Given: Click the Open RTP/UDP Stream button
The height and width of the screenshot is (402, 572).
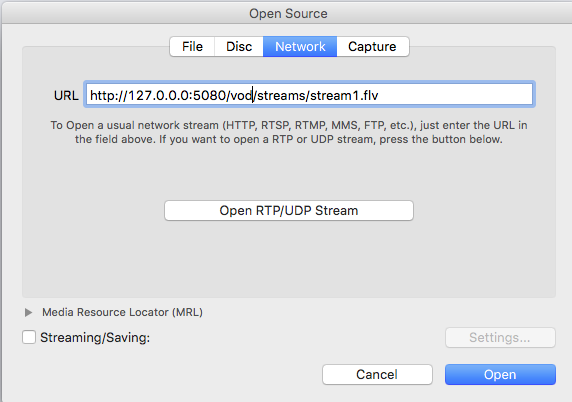Looking at the screenshot, I should [289, 210].
